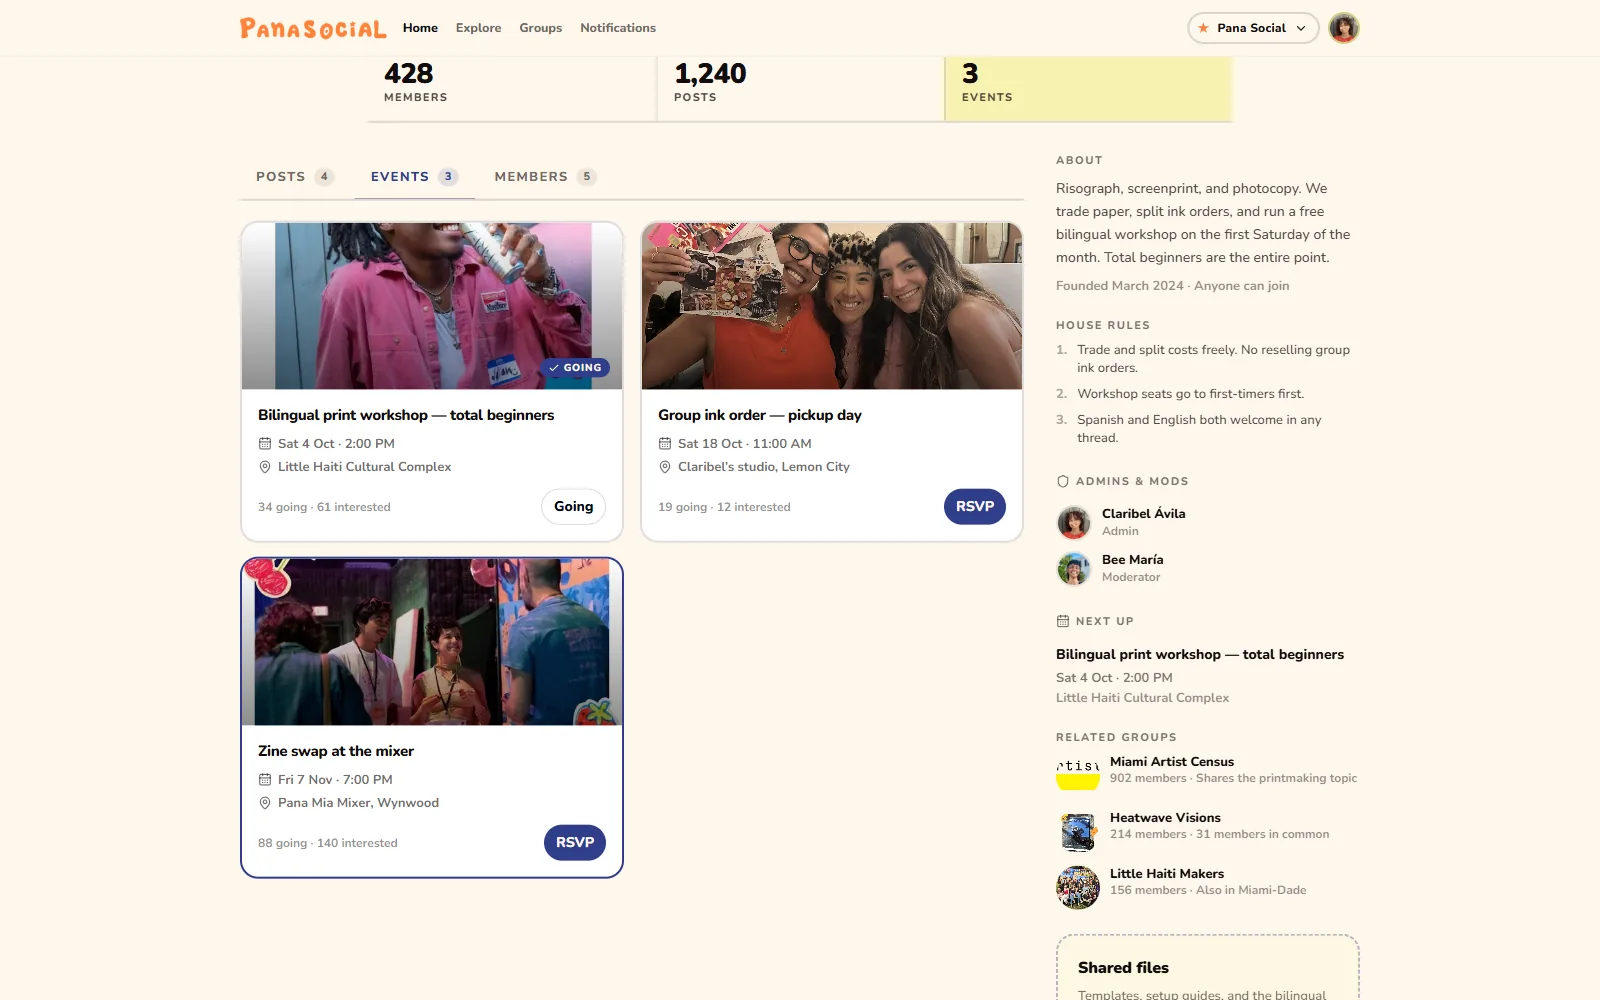Open the Group ink order event title
Viewport: 1600px width, 1000px height.
pyautogui.click(x=760, y=415)
